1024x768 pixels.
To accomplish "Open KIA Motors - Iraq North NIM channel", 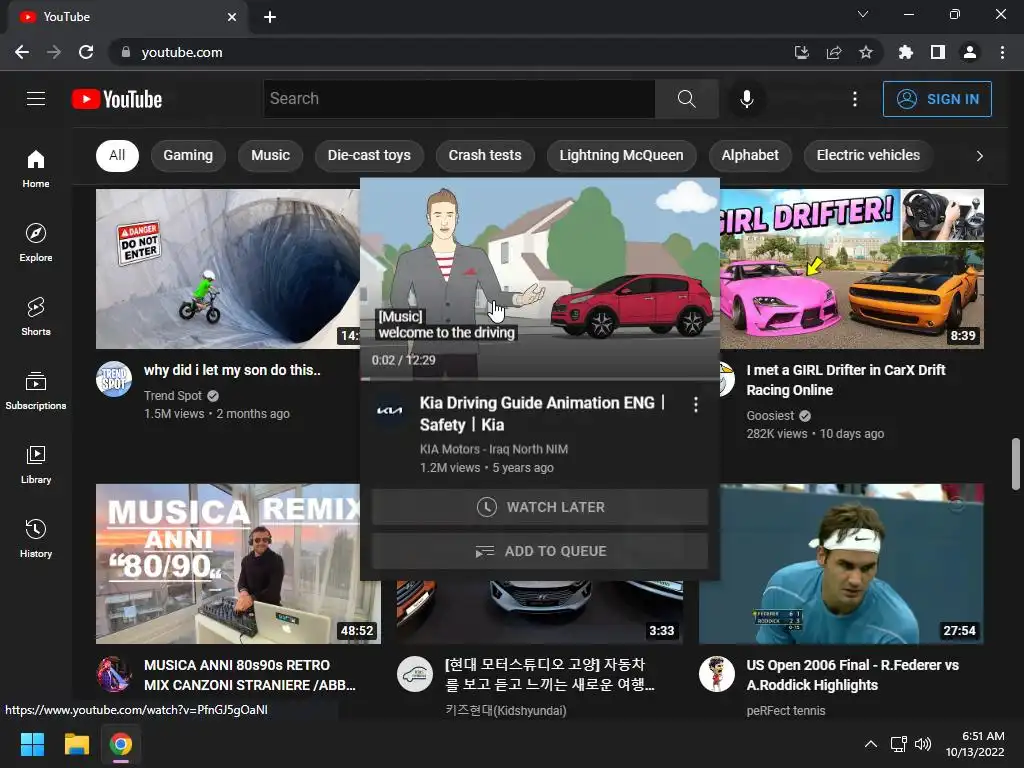I will (x=494, y=449).
